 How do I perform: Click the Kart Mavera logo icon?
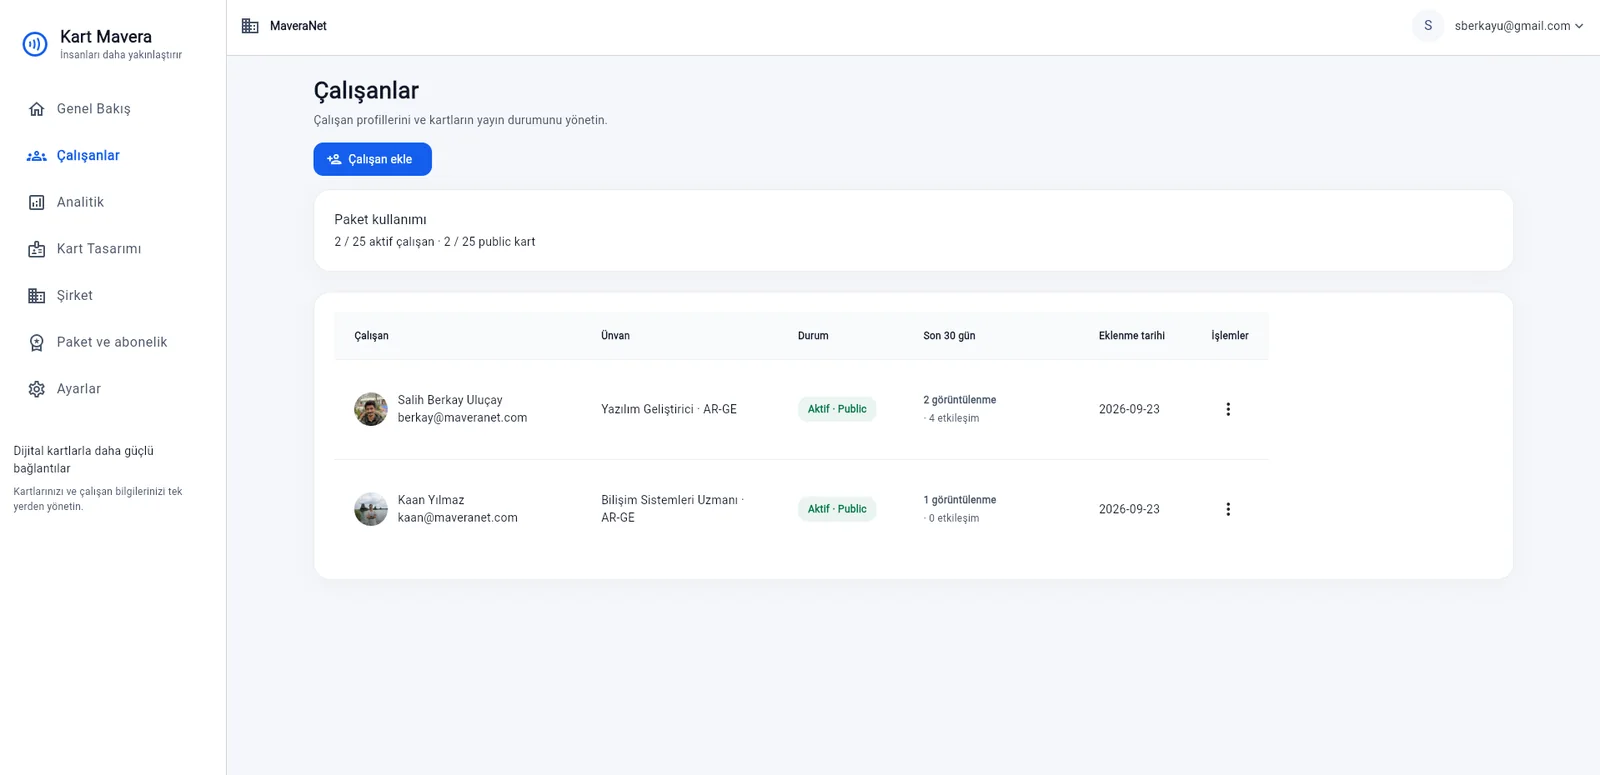coord(35,44)
